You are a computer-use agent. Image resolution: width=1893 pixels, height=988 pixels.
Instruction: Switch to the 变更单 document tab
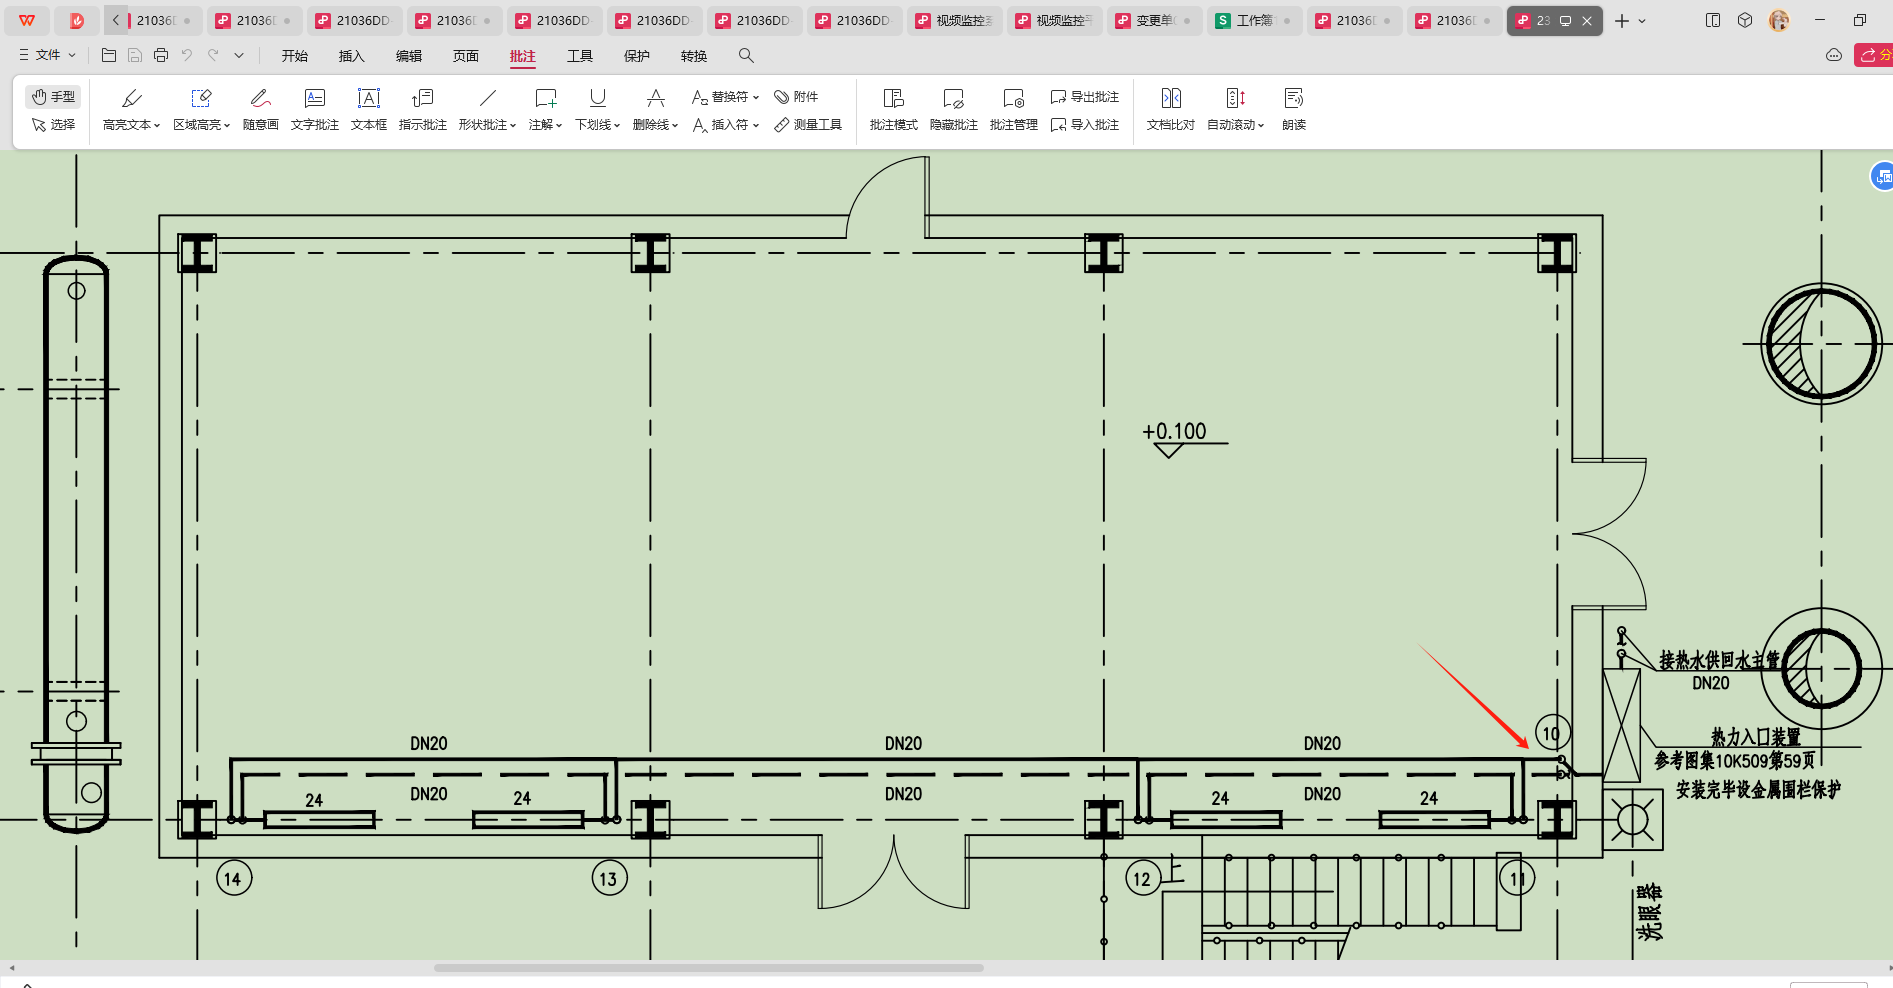click(1154, 20)
